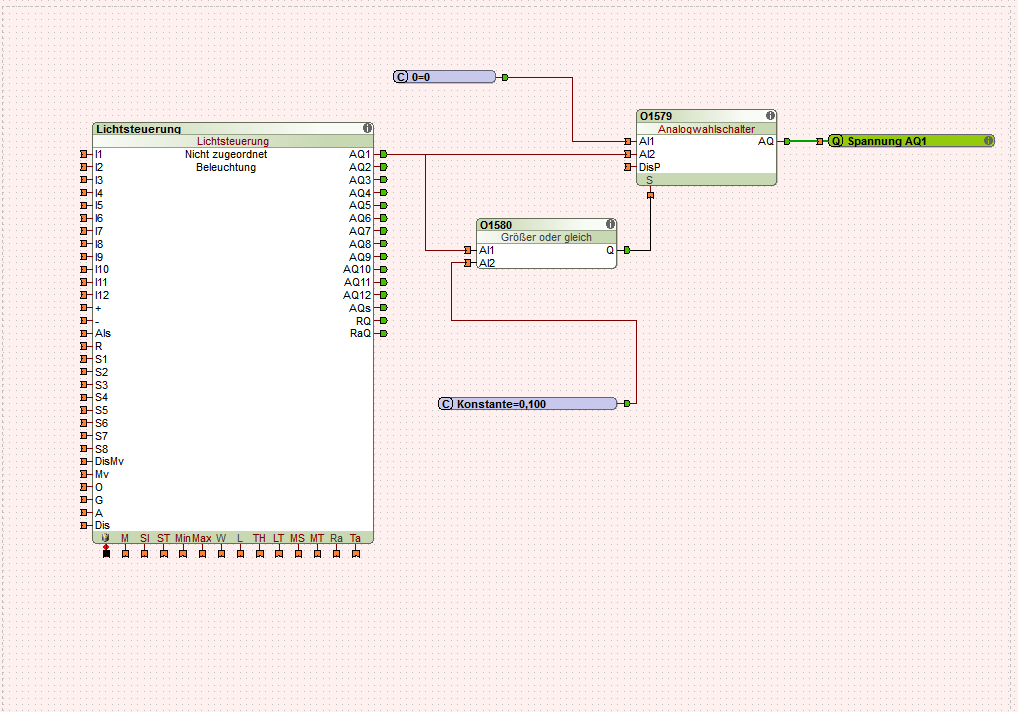Click the plus input connector of Lichtsteuerung

click(x=84, y=308)
